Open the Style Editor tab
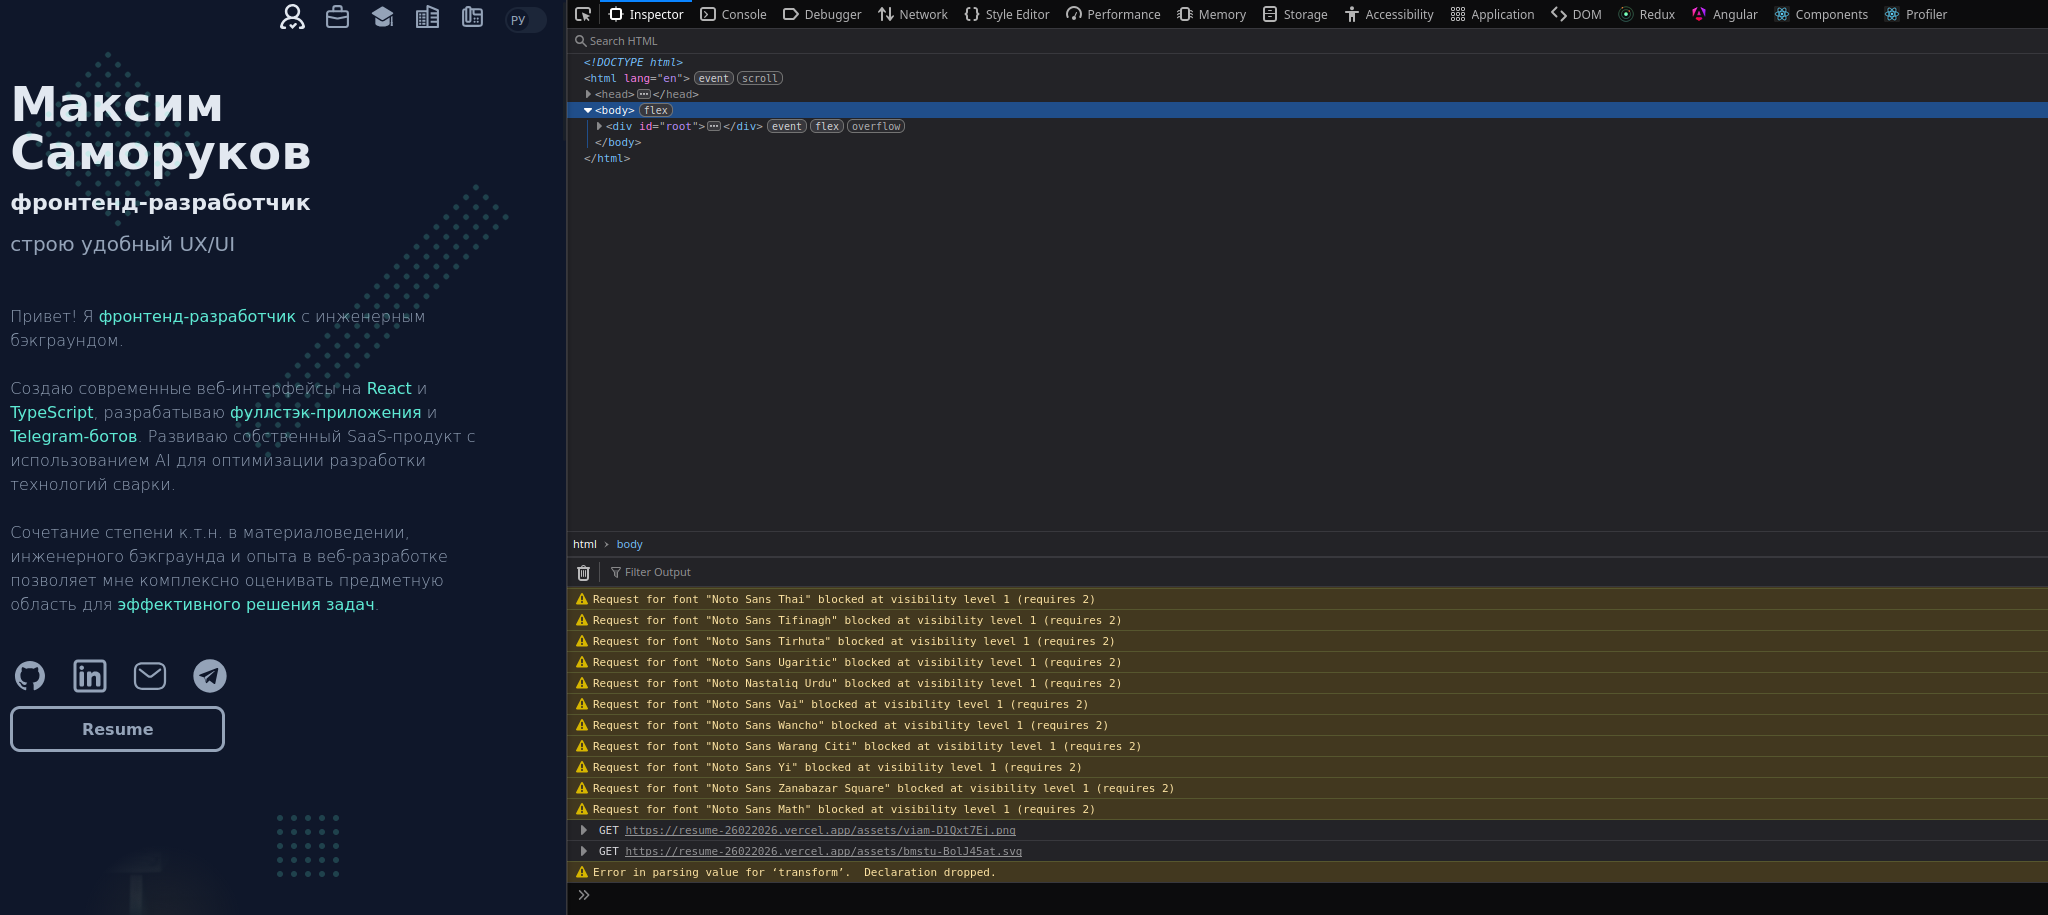 (1007, 14)
